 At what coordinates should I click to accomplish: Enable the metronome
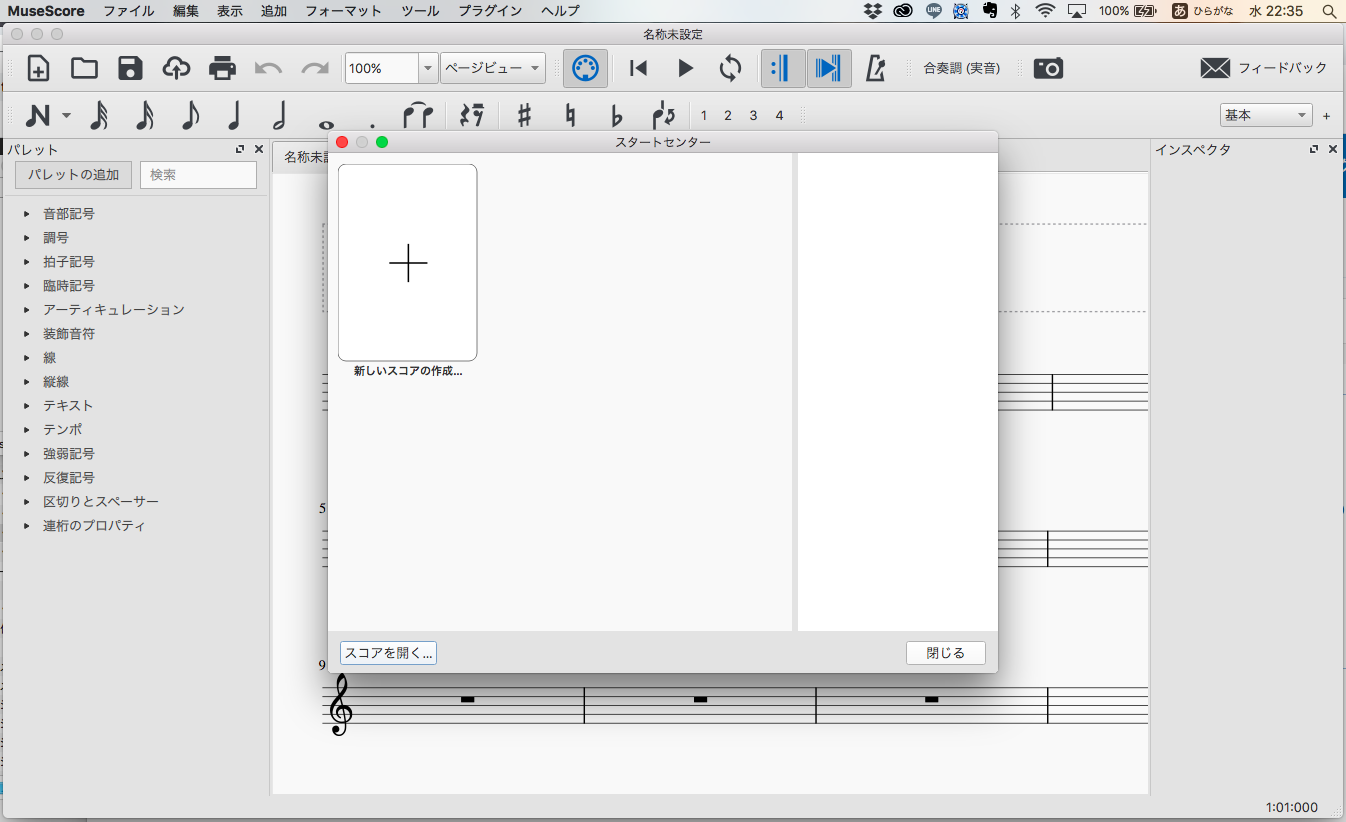(x=873, y=68)
